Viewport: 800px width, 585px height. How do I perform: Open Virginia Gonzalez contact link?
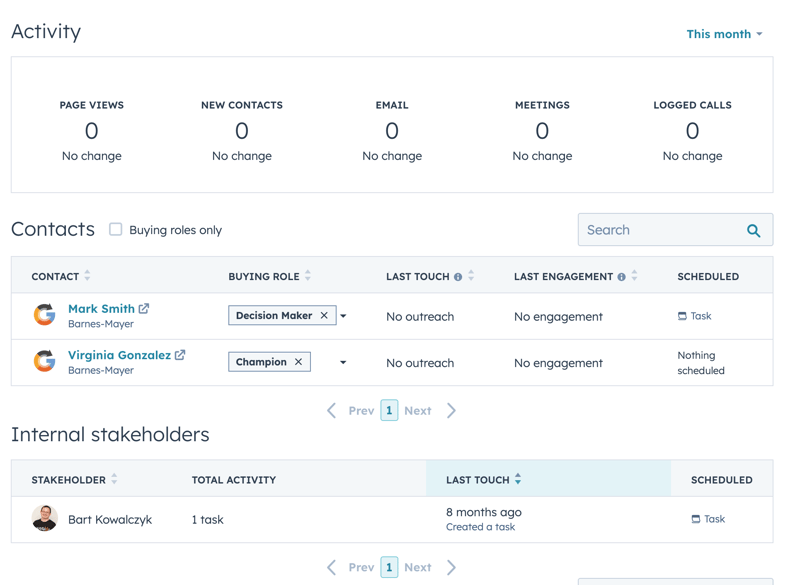pyautogui.click(x=119, y=355)
